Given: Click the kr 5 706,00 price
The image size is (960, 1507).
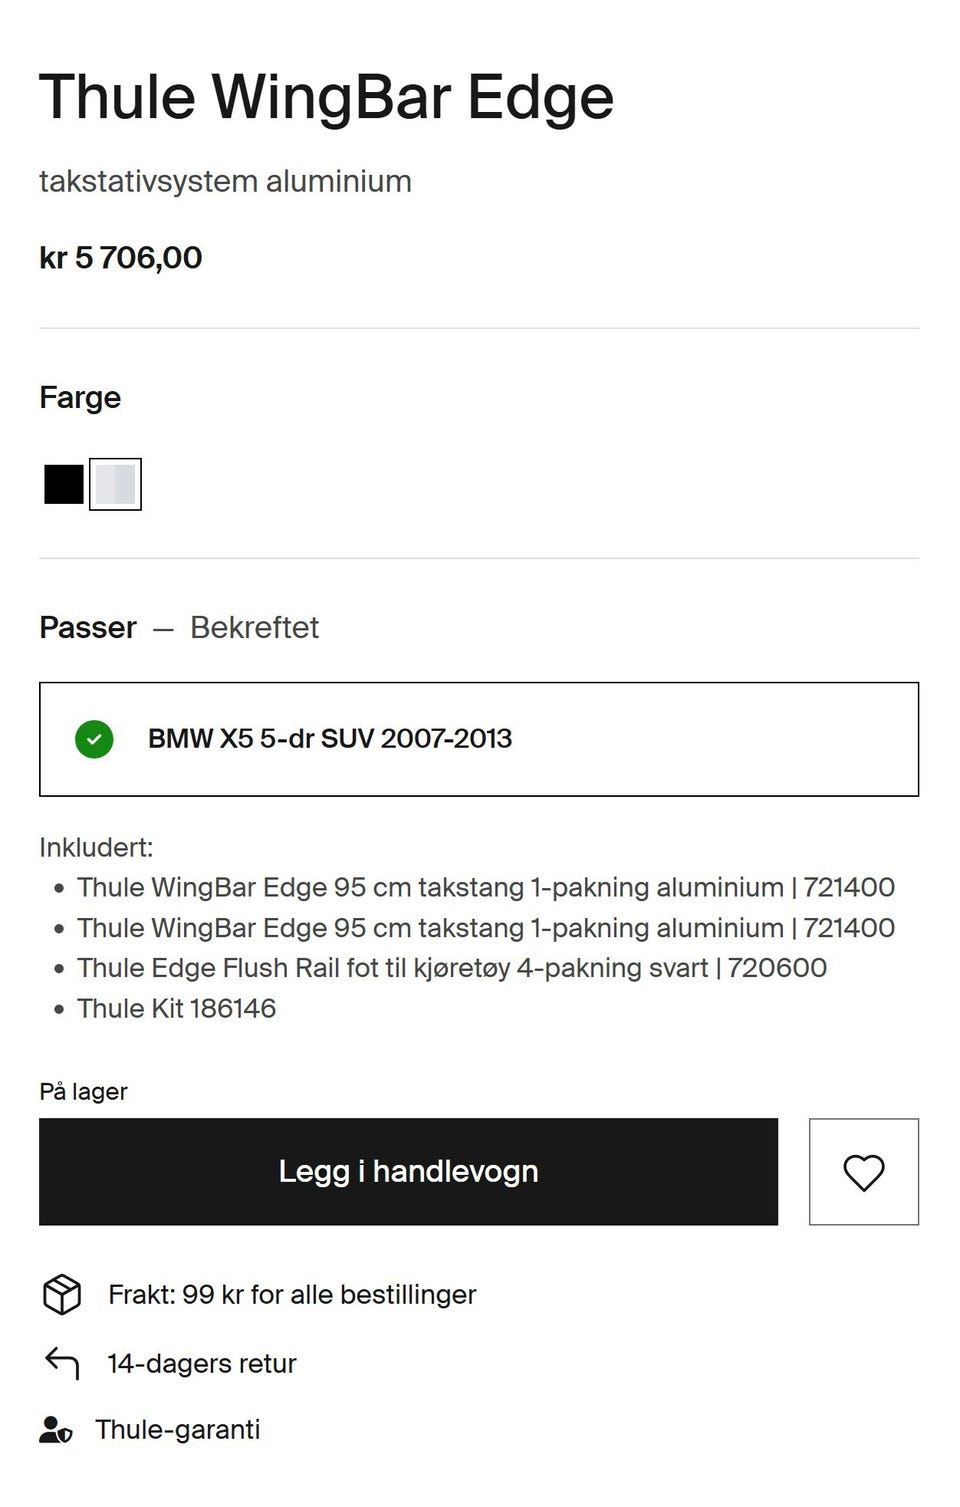Looking at the screenshot, I should (121, 258).
